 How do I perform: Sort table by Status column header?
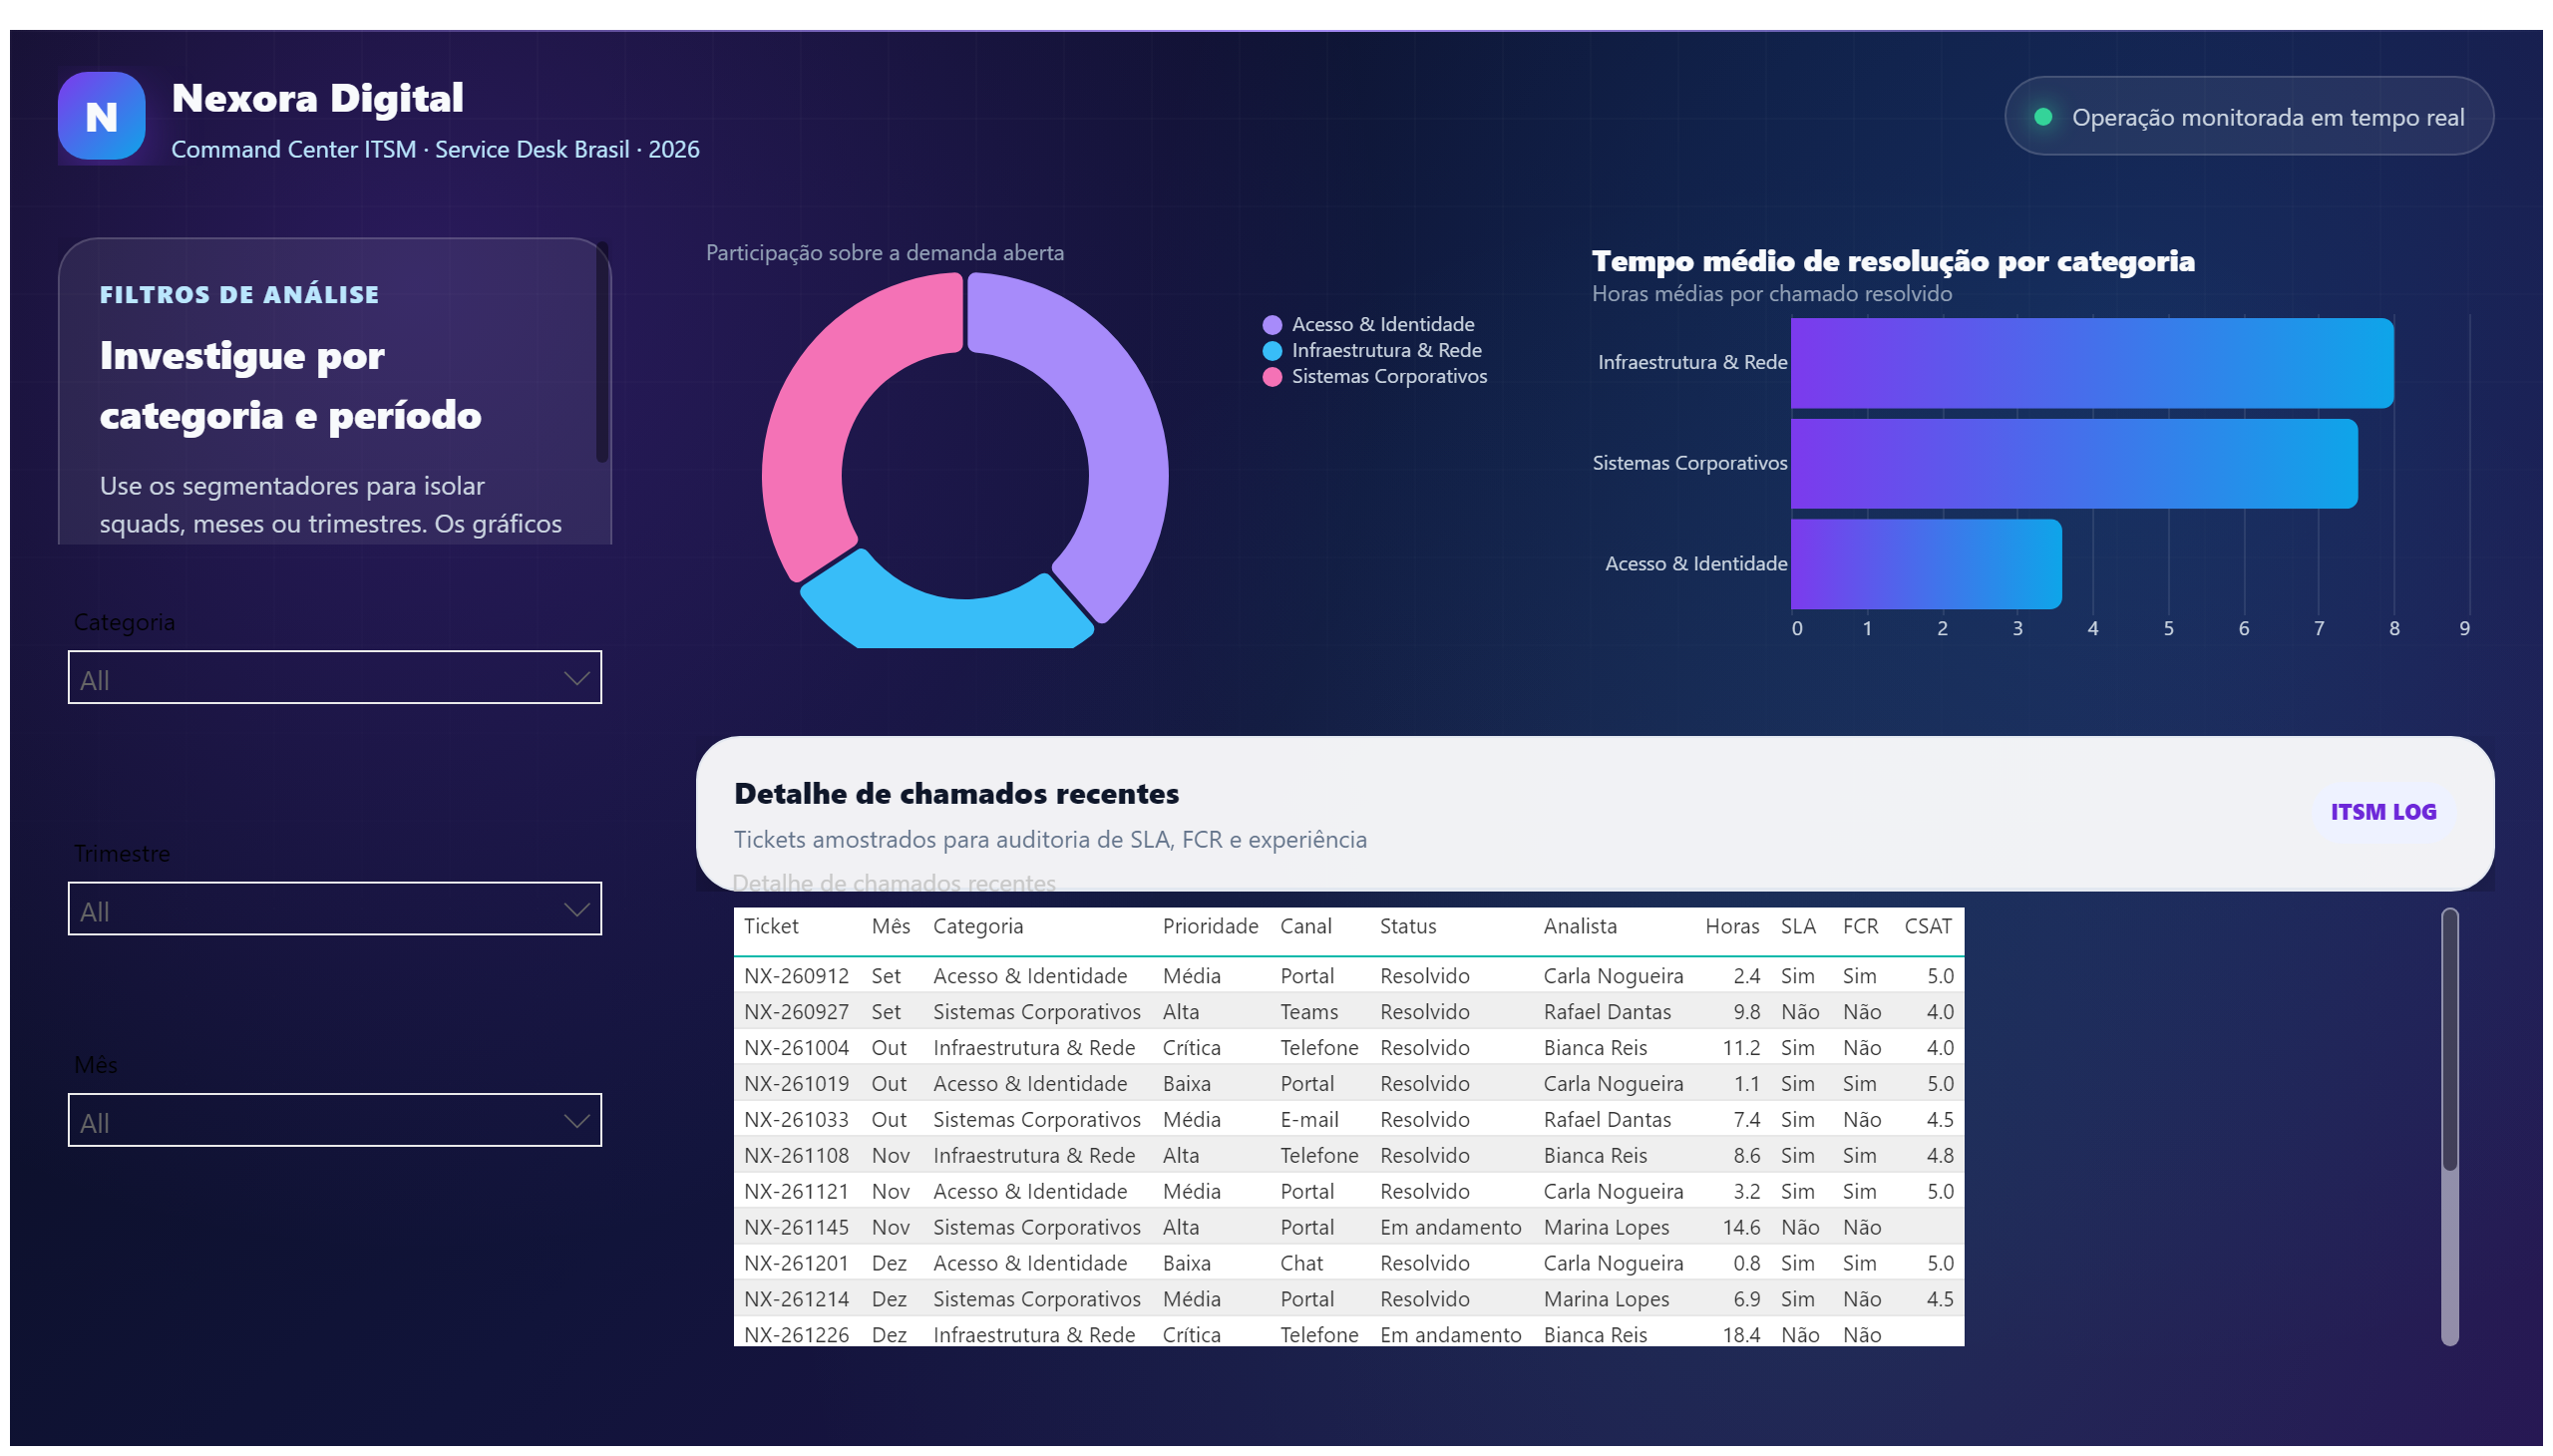(1407, 926)
